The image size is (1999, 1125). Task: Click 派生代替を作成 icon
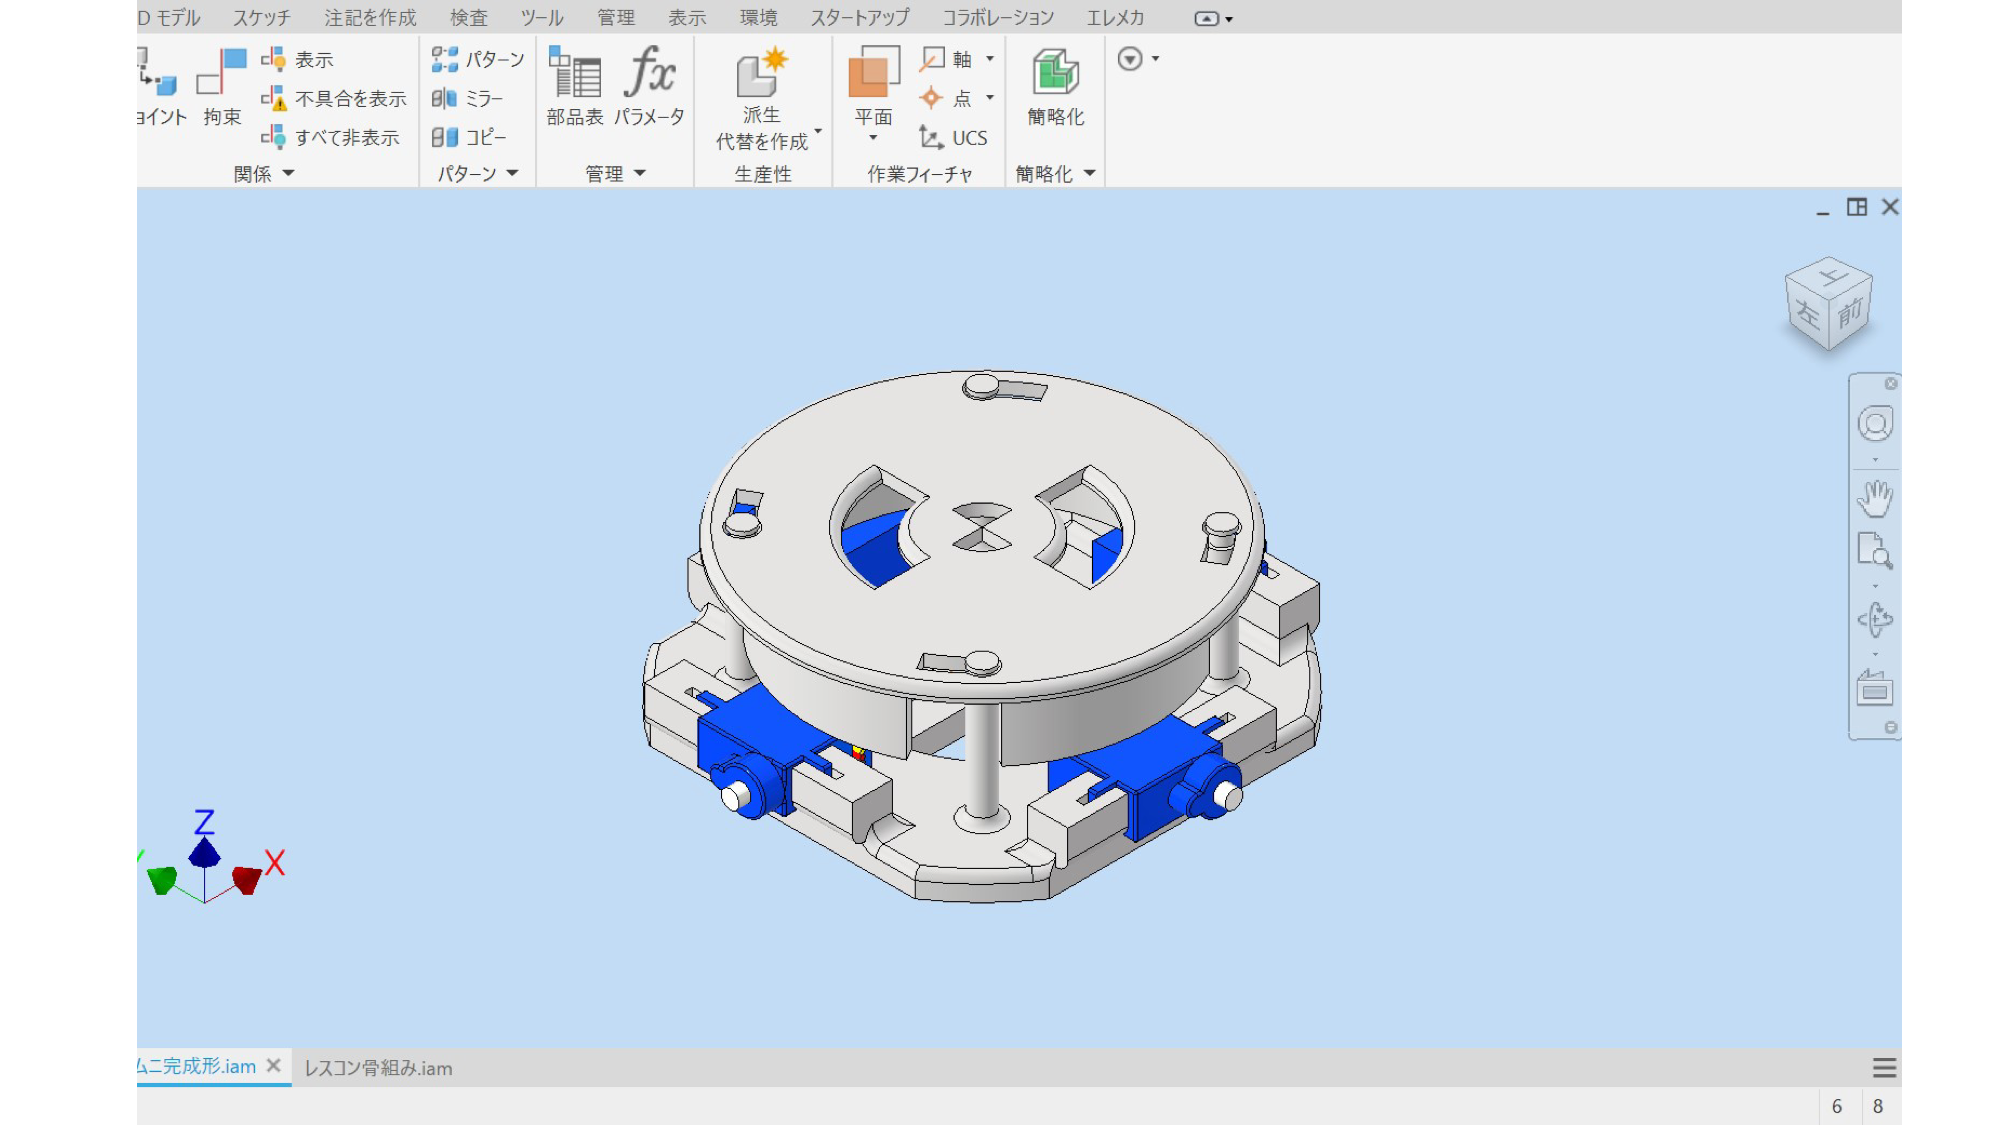coord(762,72)
